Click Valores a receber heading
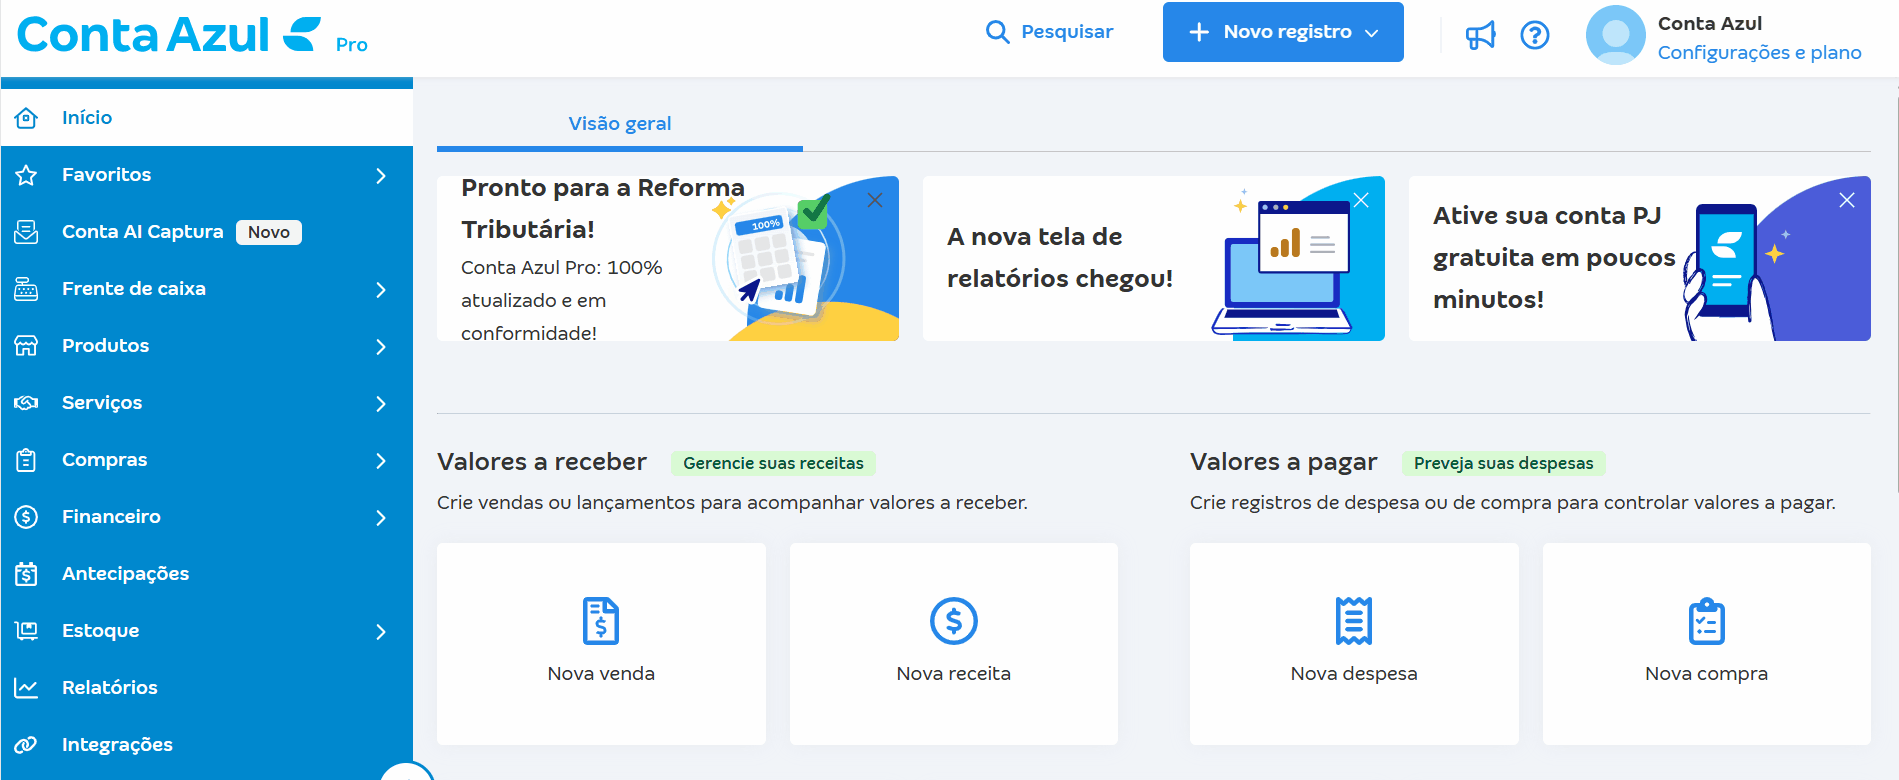 point(542,462)
